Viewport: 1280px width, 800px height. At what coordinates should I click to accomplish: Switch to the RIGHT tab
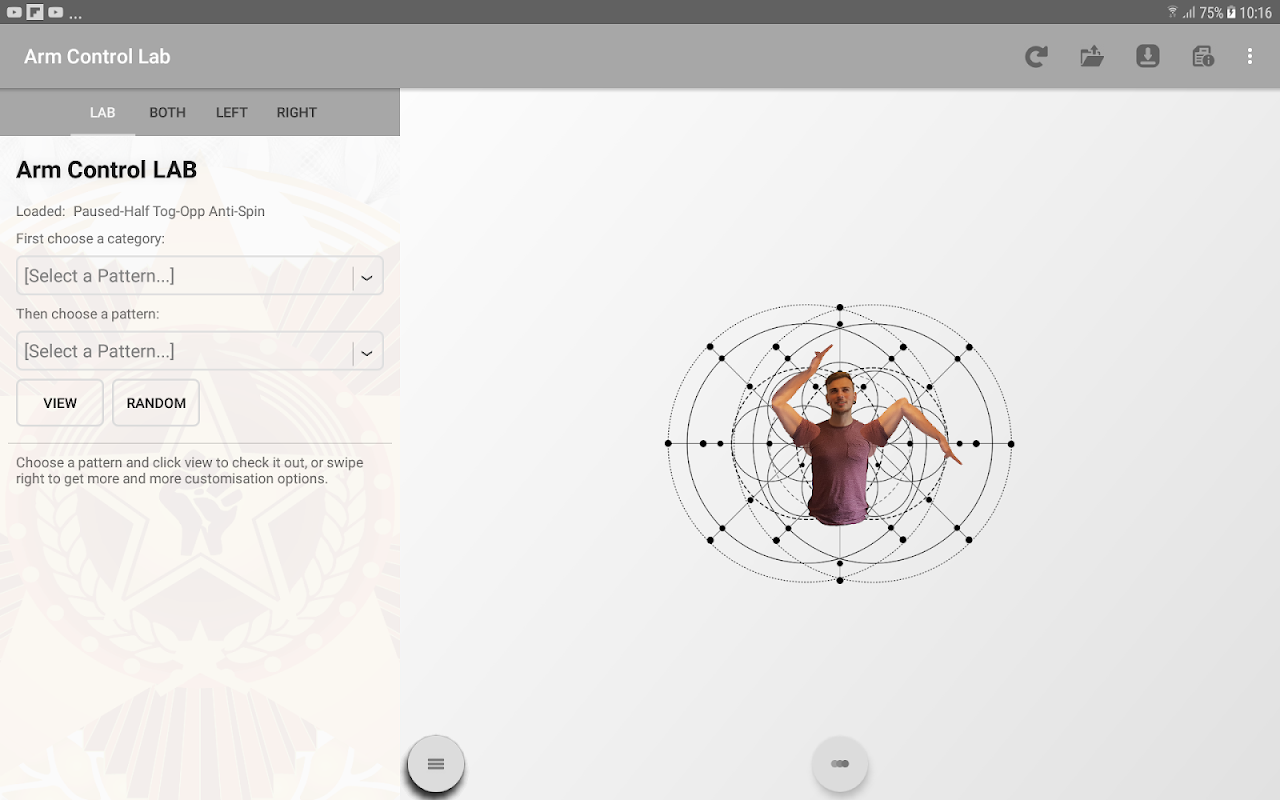tap(297, 113)
